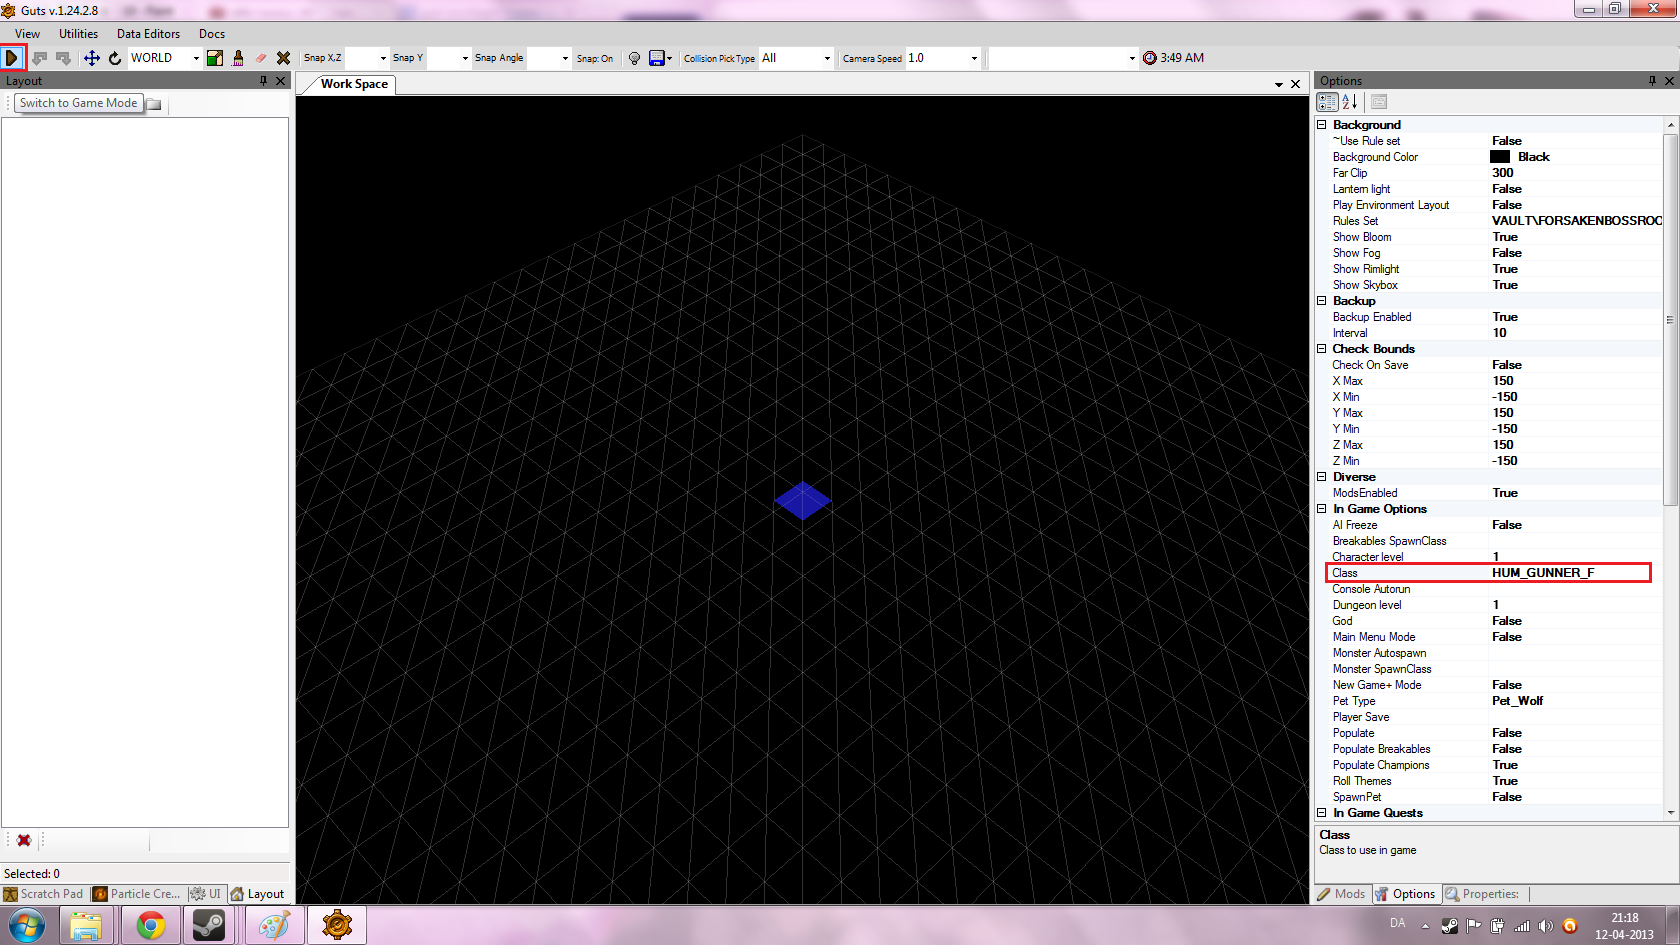Screen dimensions: 1680x945
Task: Switch Options to categorized view
Action: 1327,102
